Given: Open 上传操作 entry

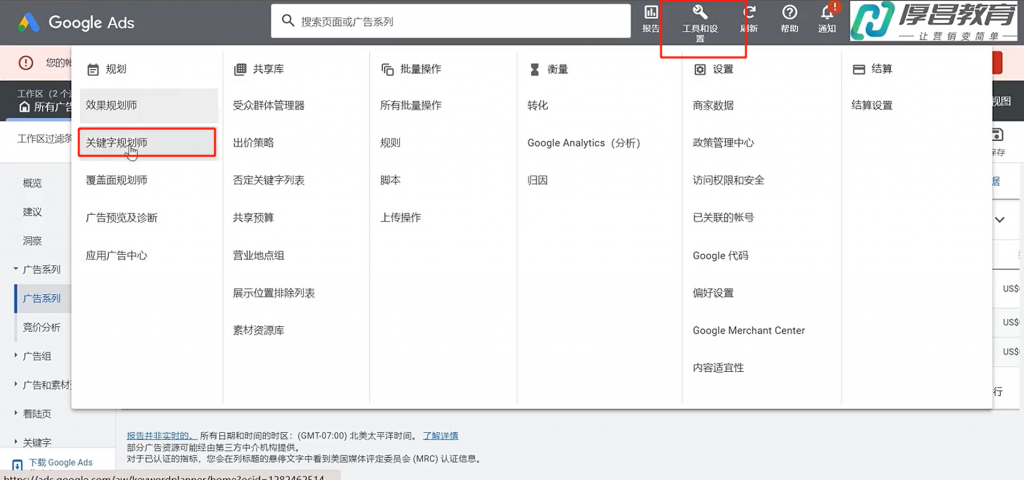Looking at the screenshot, I should [400, 217].
